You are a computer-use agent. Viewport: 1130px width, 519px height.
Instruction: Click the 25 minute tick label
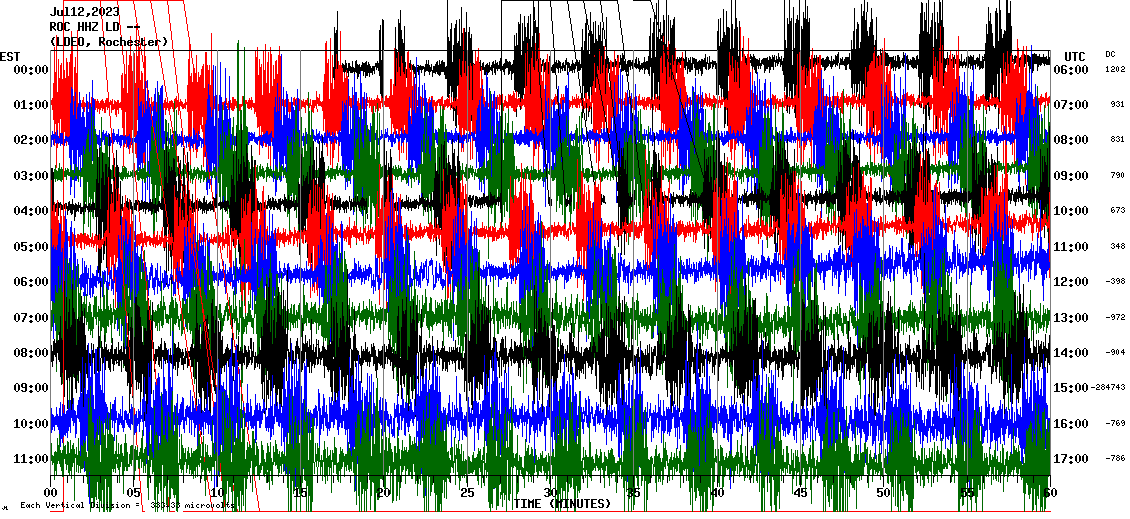pos(467,493)
